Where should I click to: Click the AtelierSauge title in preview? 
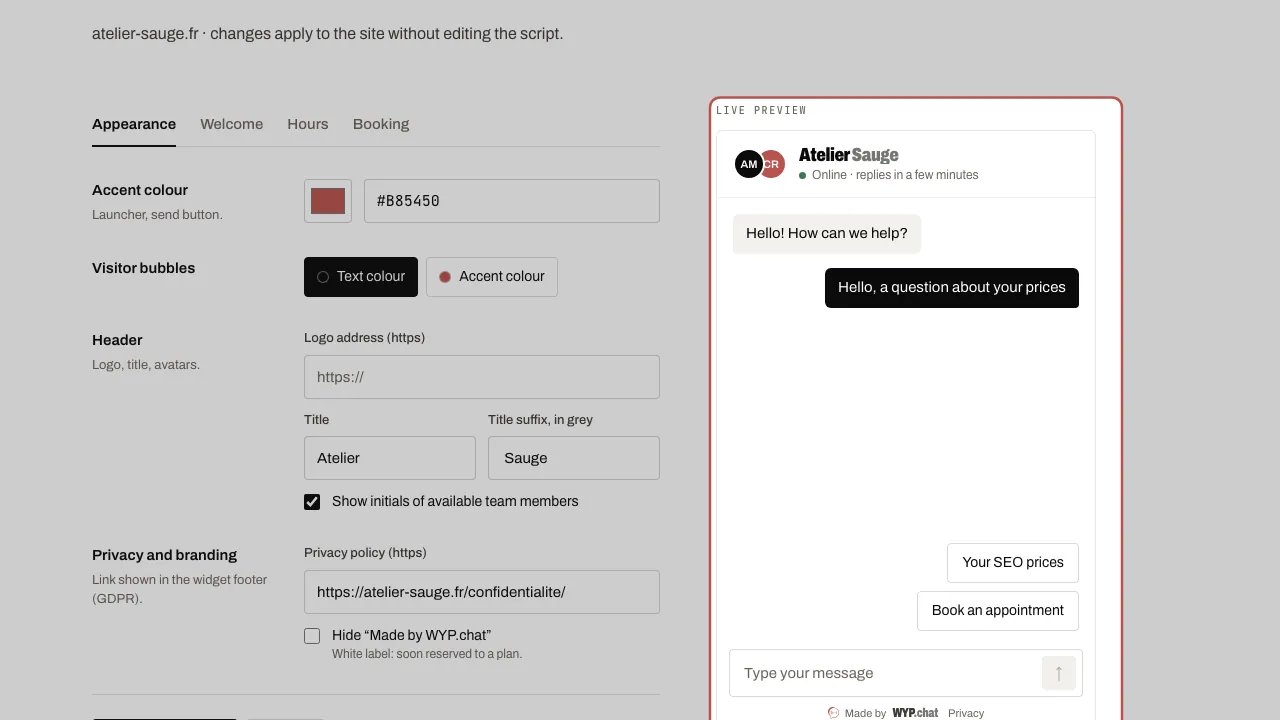click(849, 155)
